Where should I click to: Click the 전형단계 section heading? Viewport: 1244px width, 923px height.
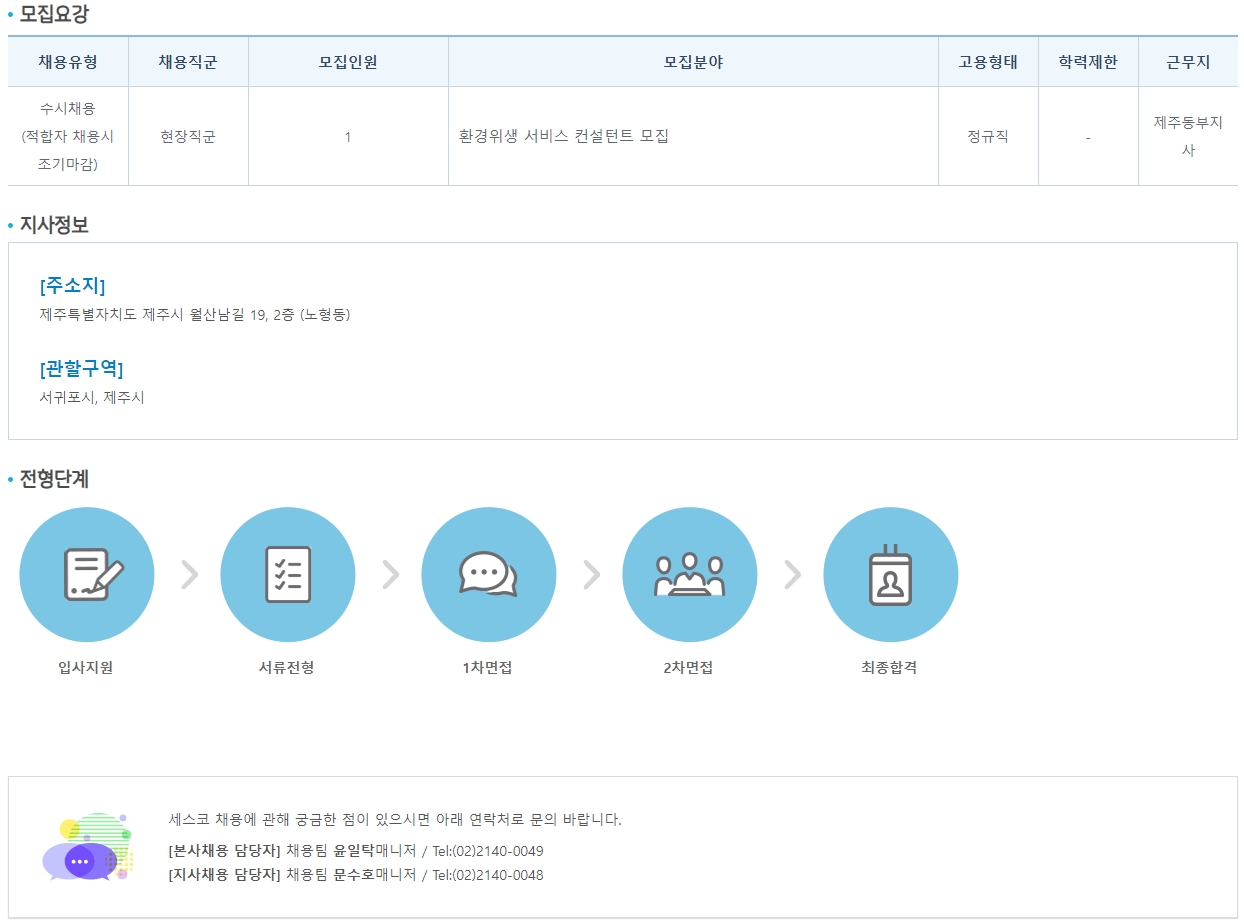pyautogui.click(x=54, y=479)
